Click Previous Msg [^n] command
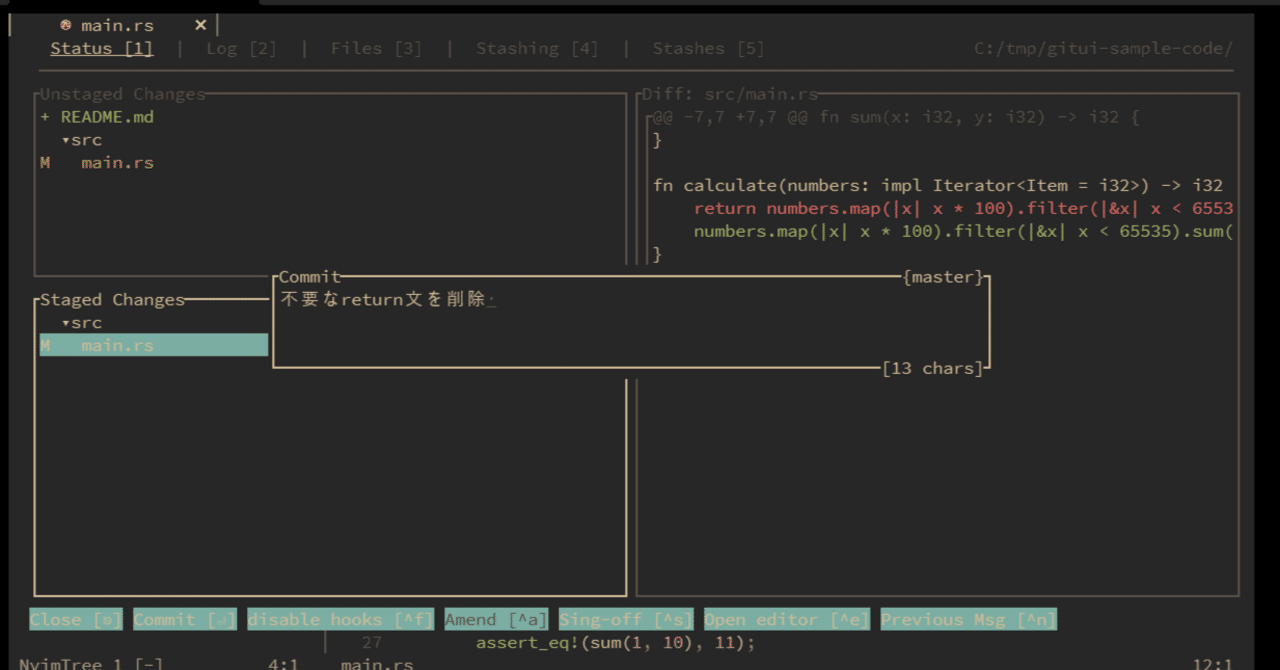 pyautogui.click(x=968, y=620)
